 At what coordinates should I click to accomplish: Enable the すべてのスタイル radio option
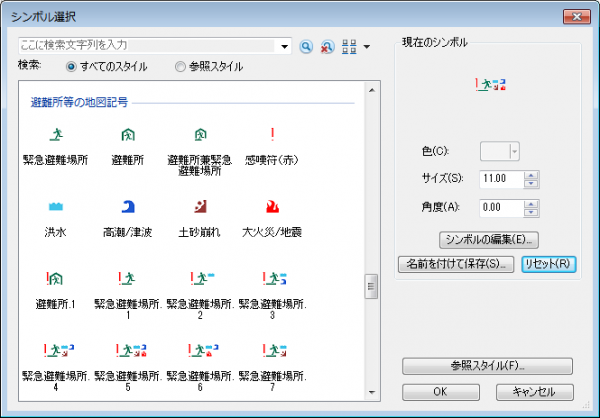coord(71,67)
